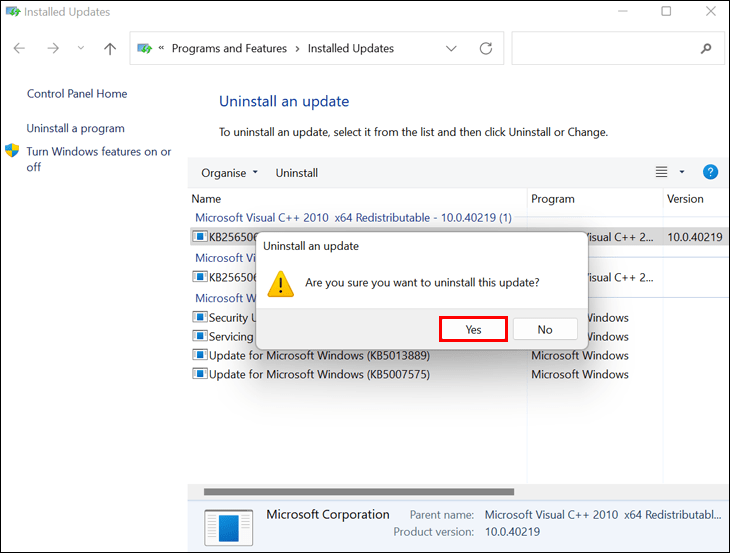Click Microsoft Windows program cell for KB5013889
The height and width of the screenshot is (553, 730).
tap(580, 355)
